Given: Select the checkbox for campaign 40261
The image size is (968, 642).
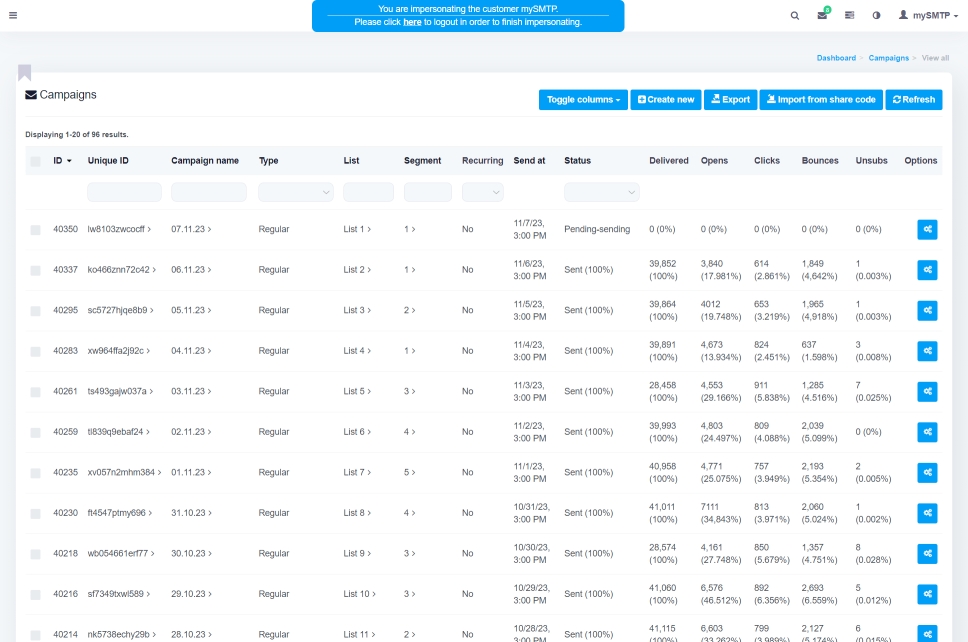Looking at the screenshot, I should pos(35,392).
